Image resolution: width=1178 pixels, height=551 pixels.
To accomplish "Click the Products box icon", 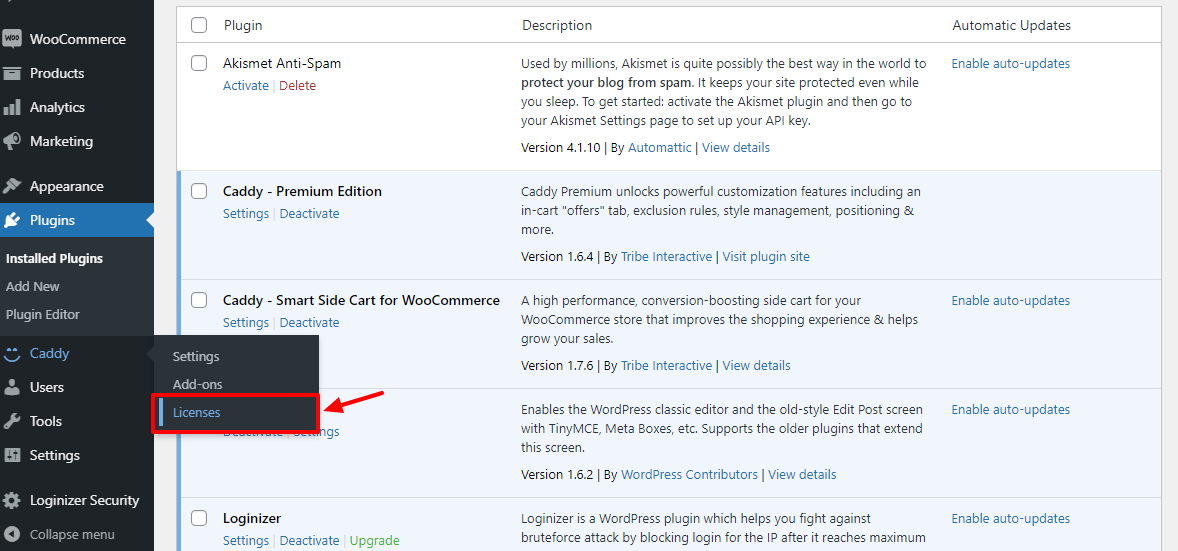I will [12, 73].
